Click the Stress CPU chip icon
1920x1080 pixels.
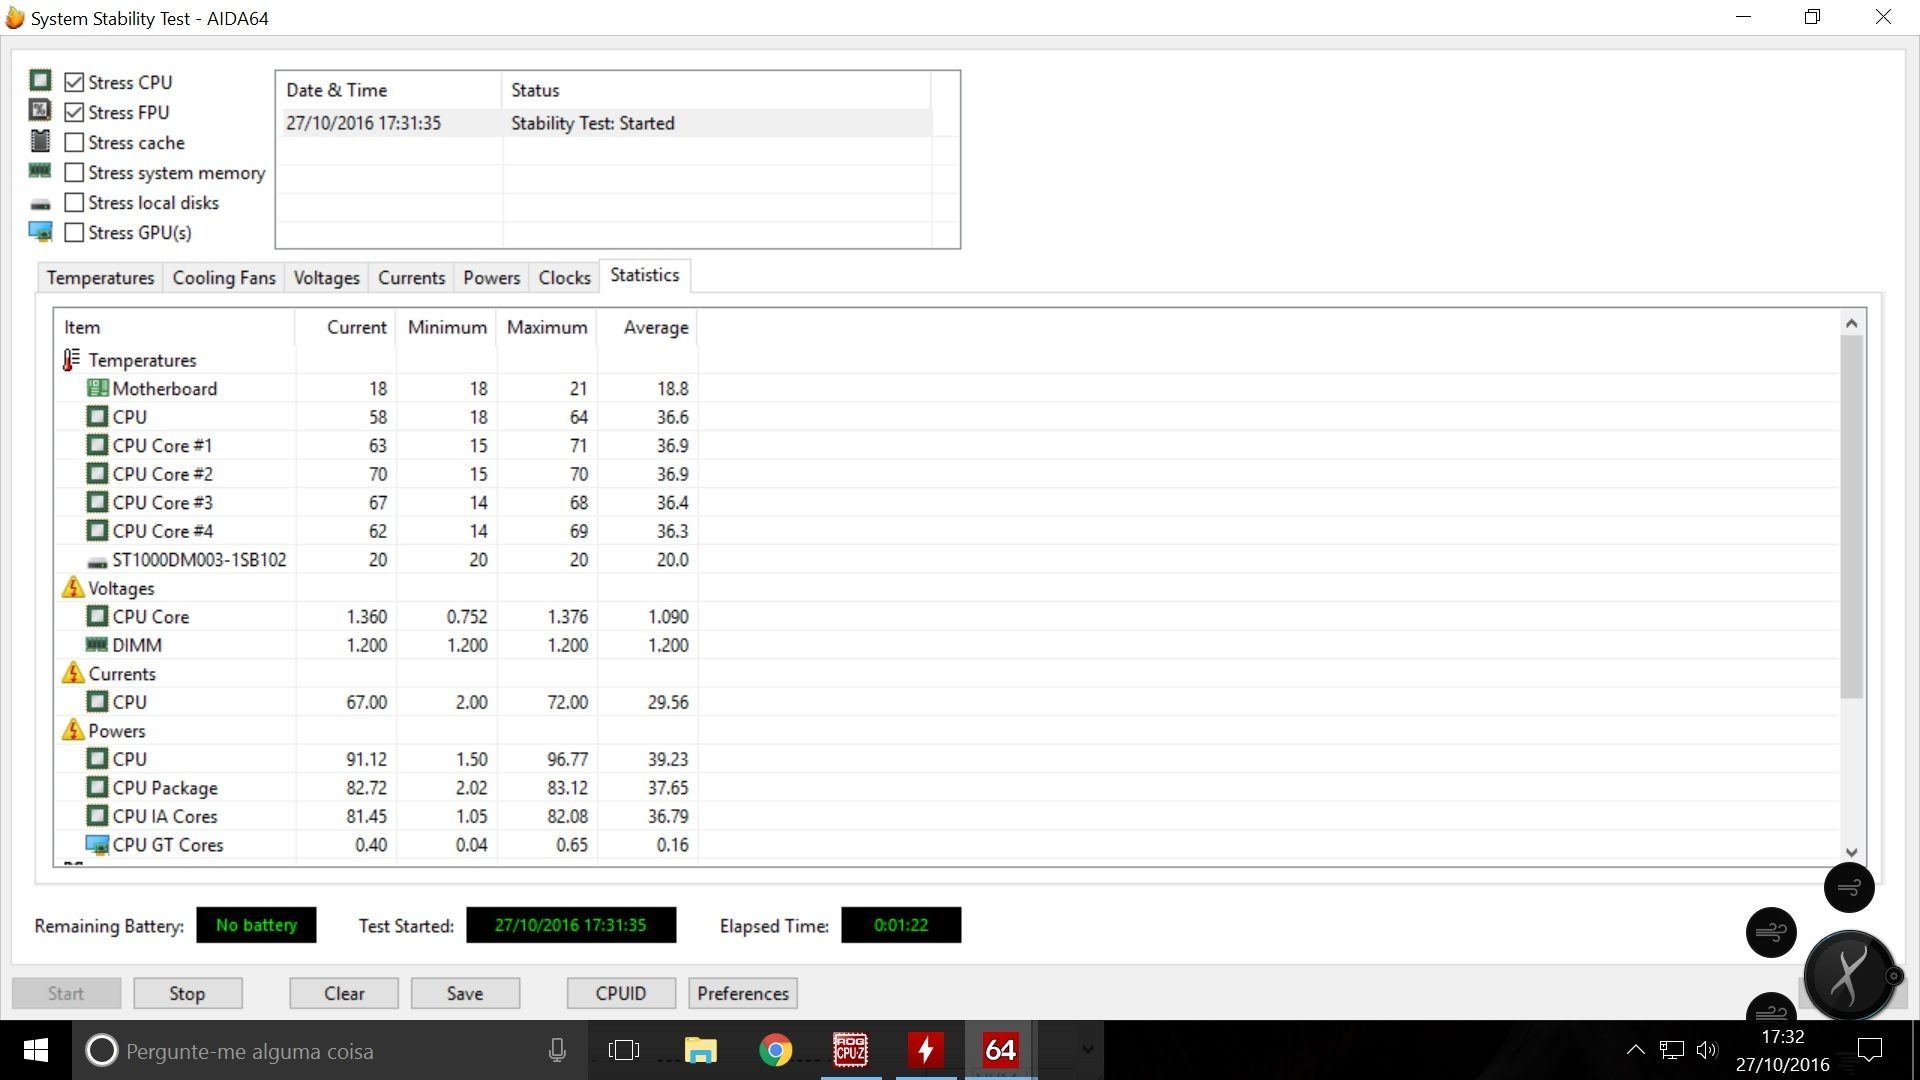click(x=40, y=80)
